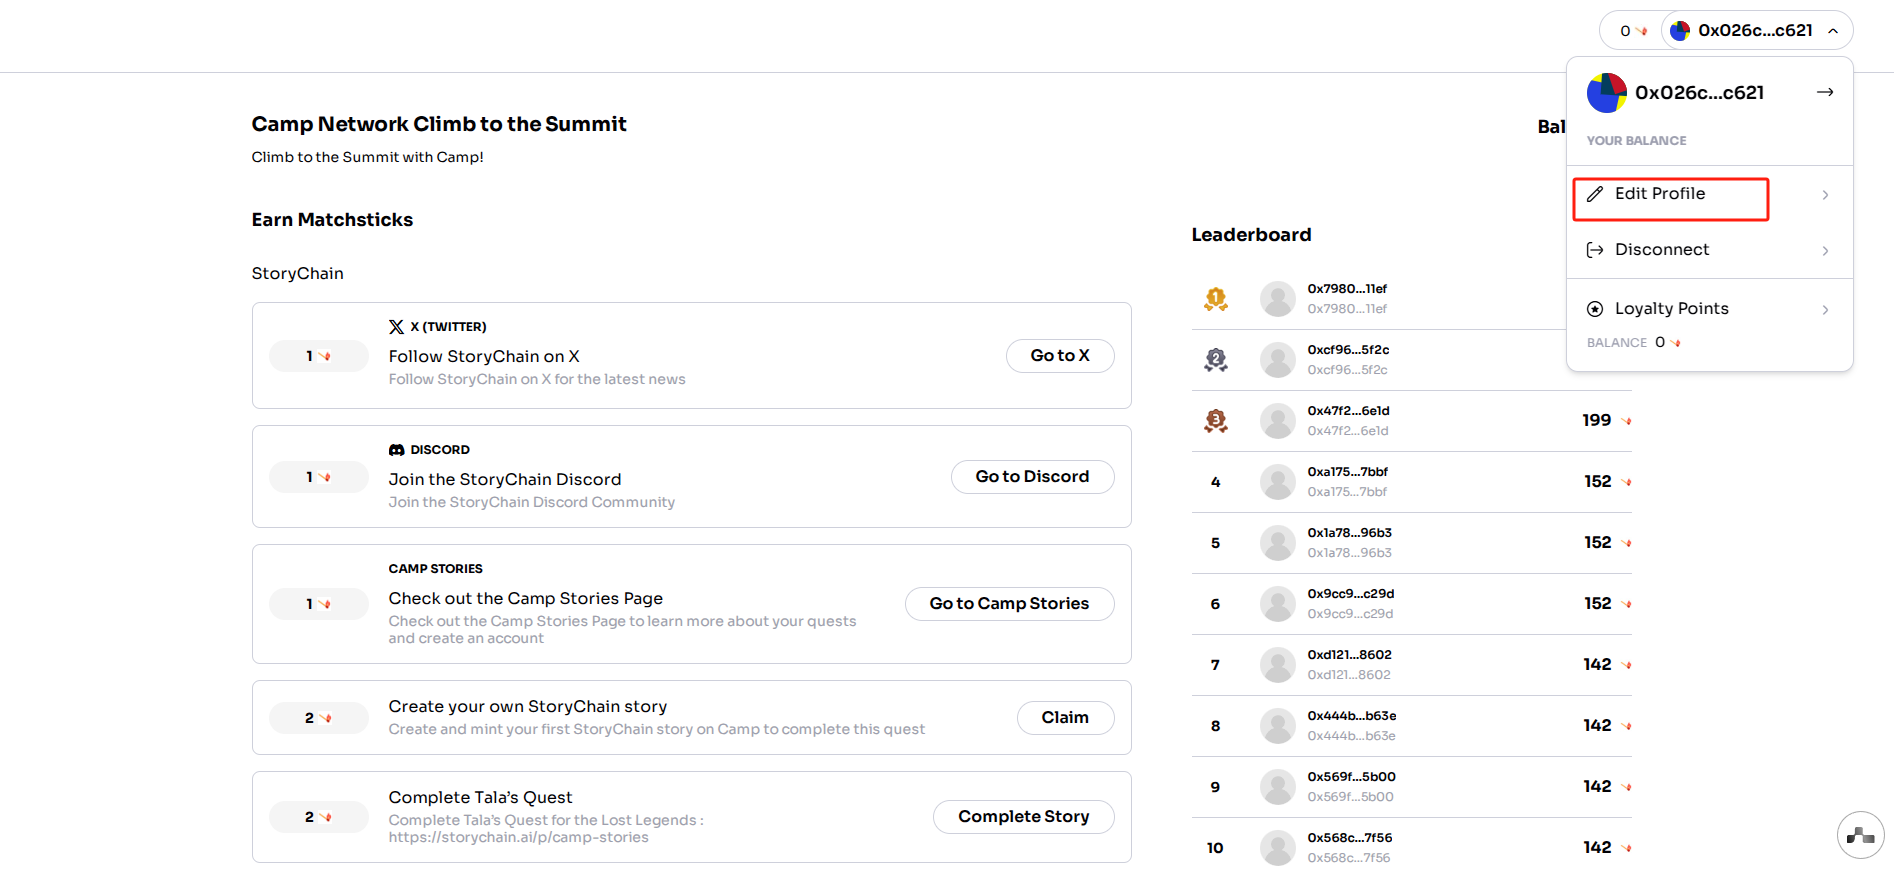Click the BALANCE 0 line under Loyalty Points
Viewport: 1900px width, 873px height.
click(1634, 343)
